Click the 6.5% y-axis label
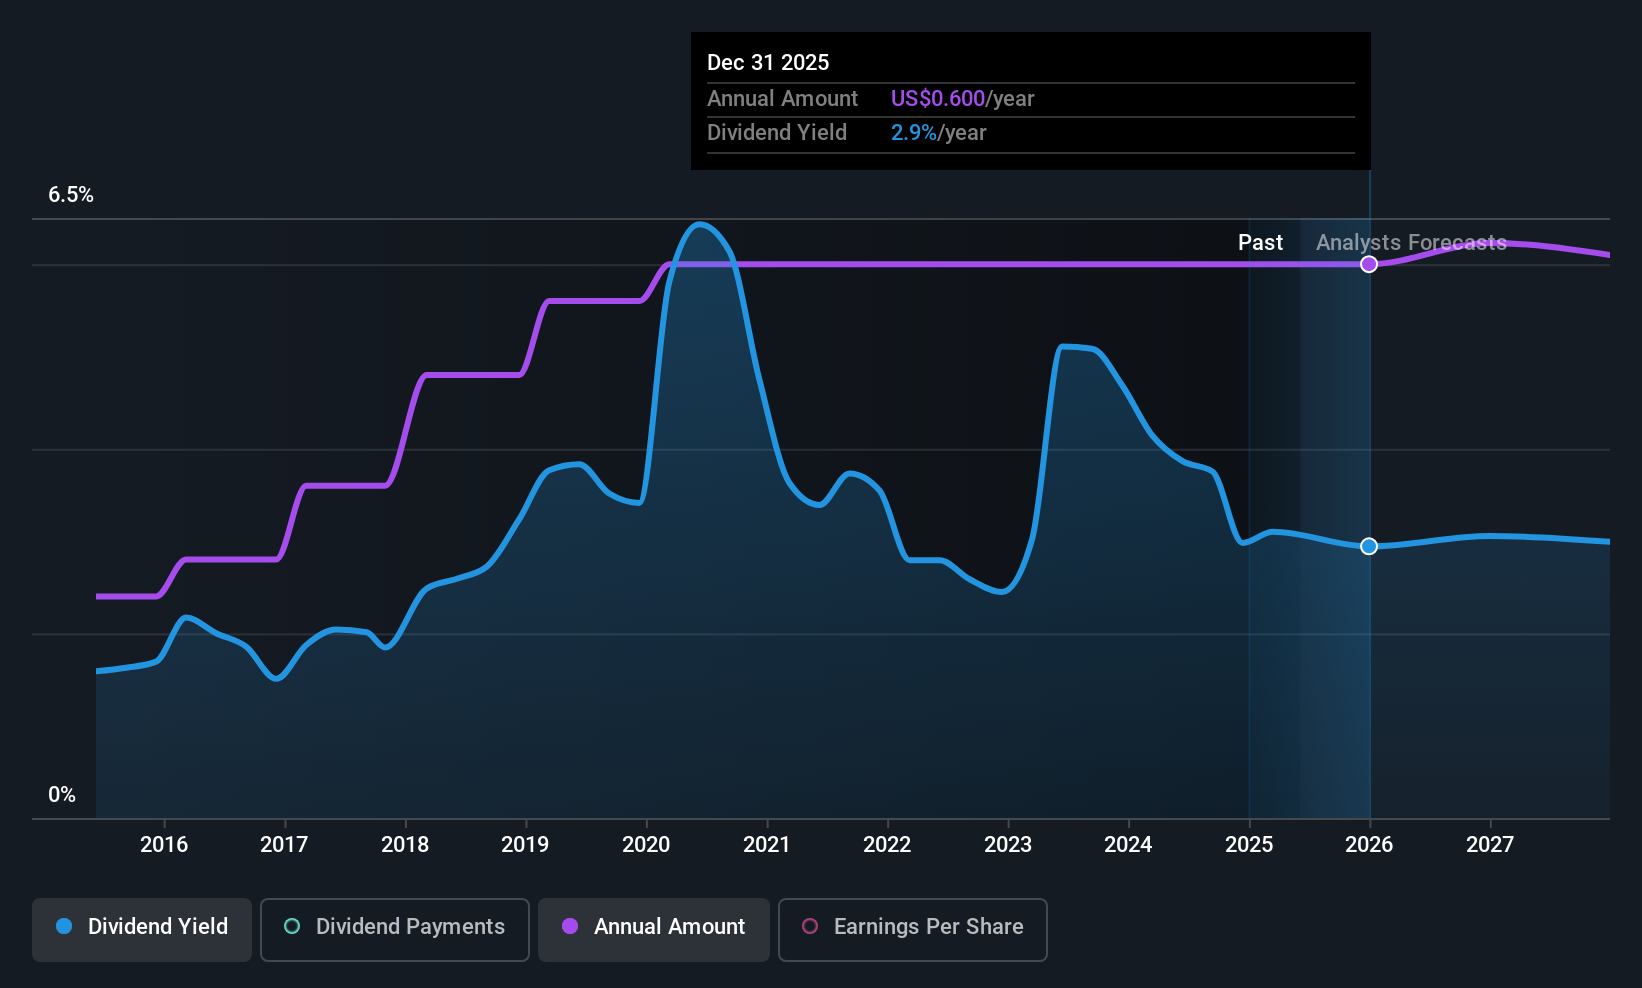 point(71,195)
